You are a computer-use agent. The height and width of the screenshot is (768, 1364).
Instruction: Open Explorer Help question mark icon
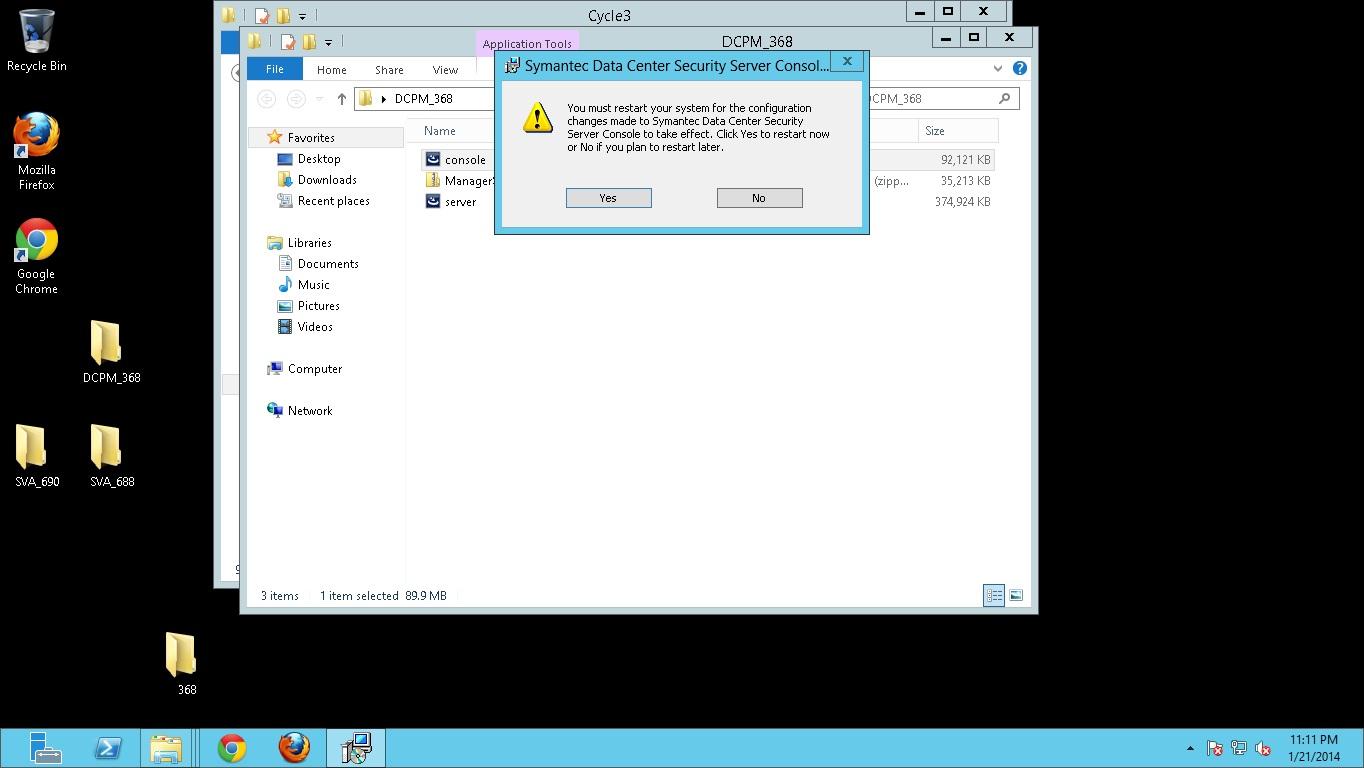point(1020,68)
